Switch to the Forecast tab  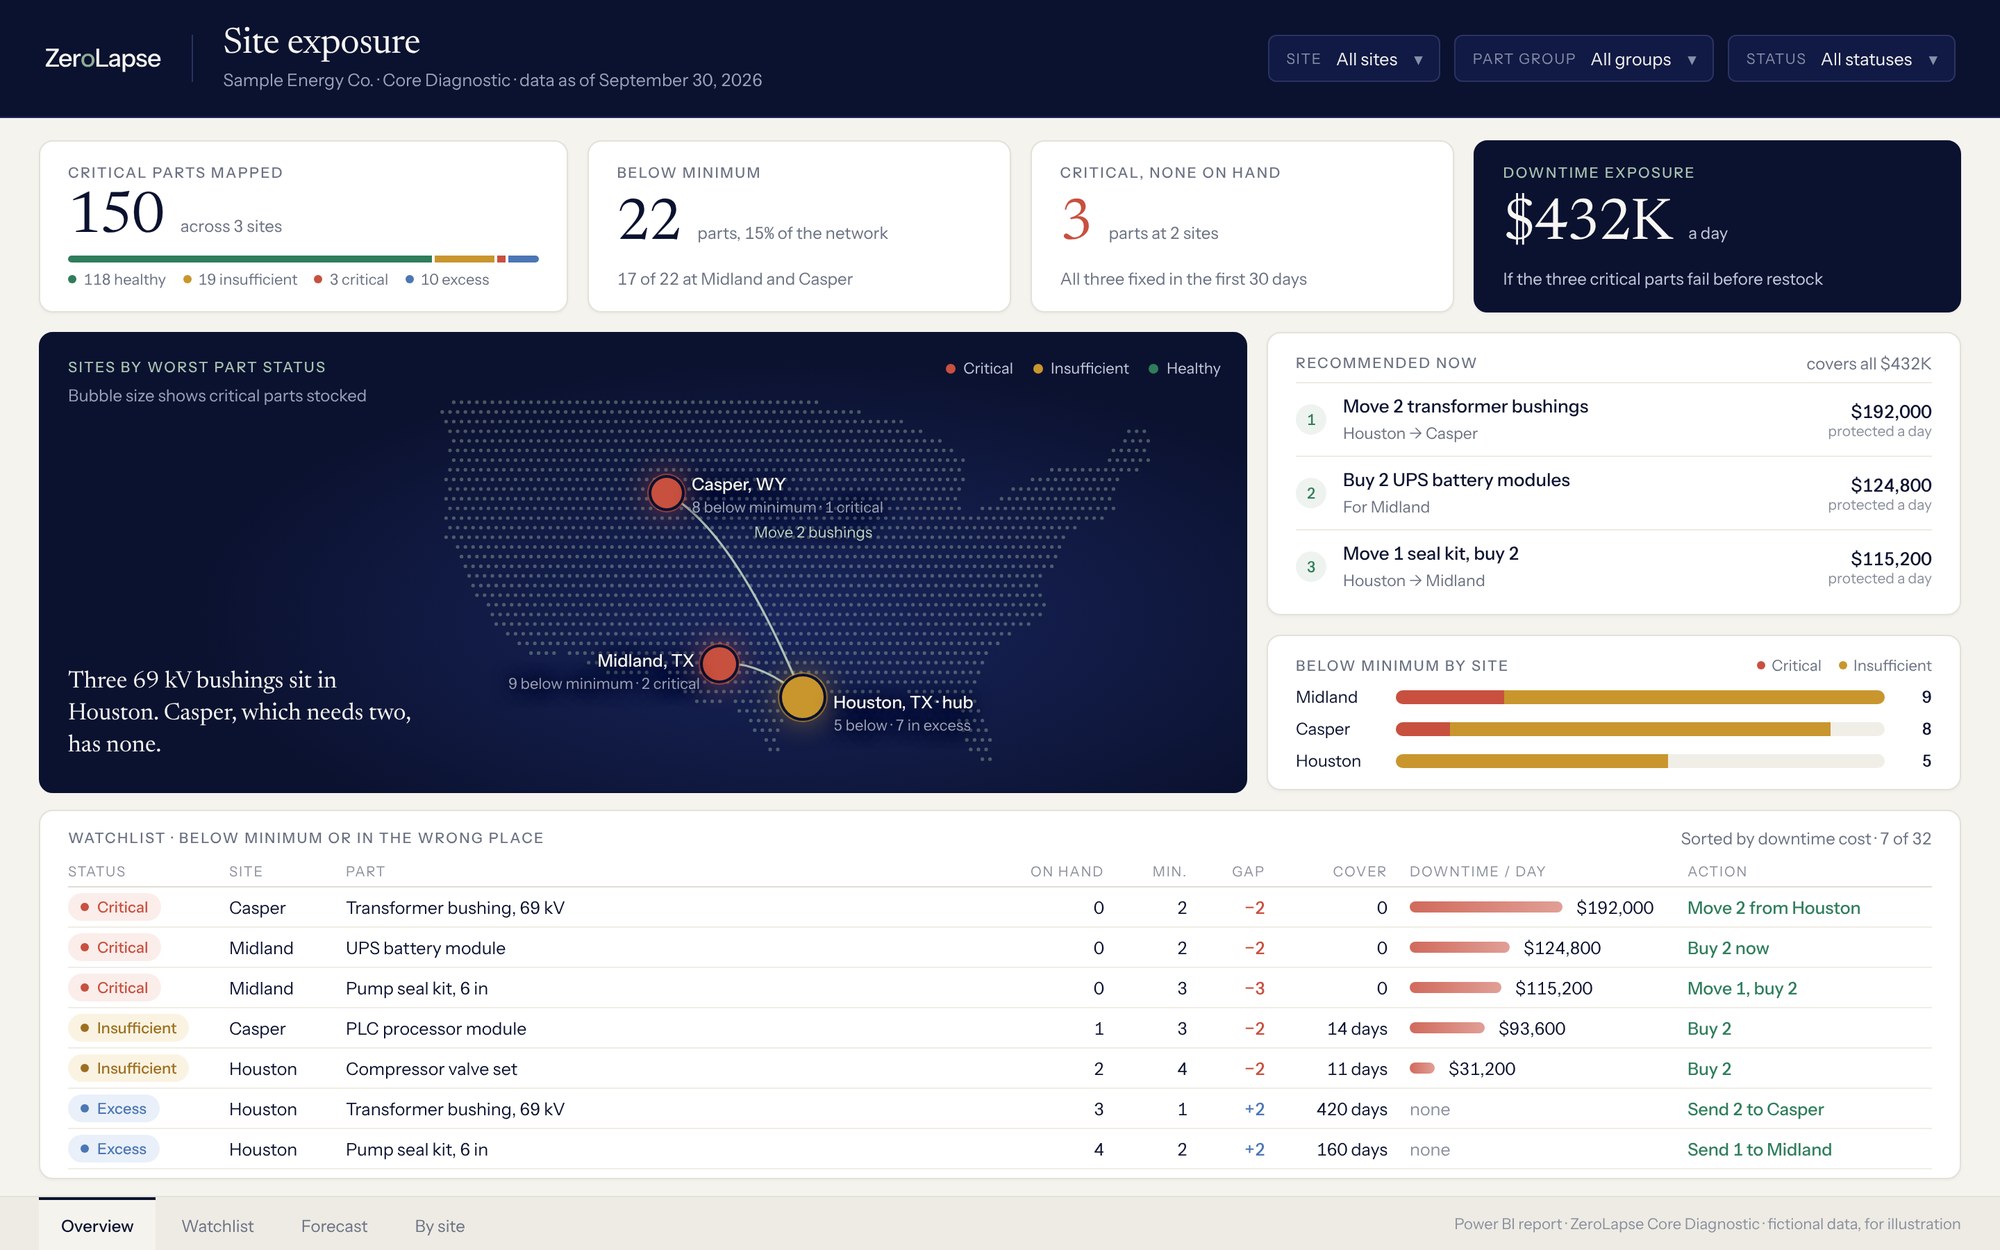pos(334,1226)
